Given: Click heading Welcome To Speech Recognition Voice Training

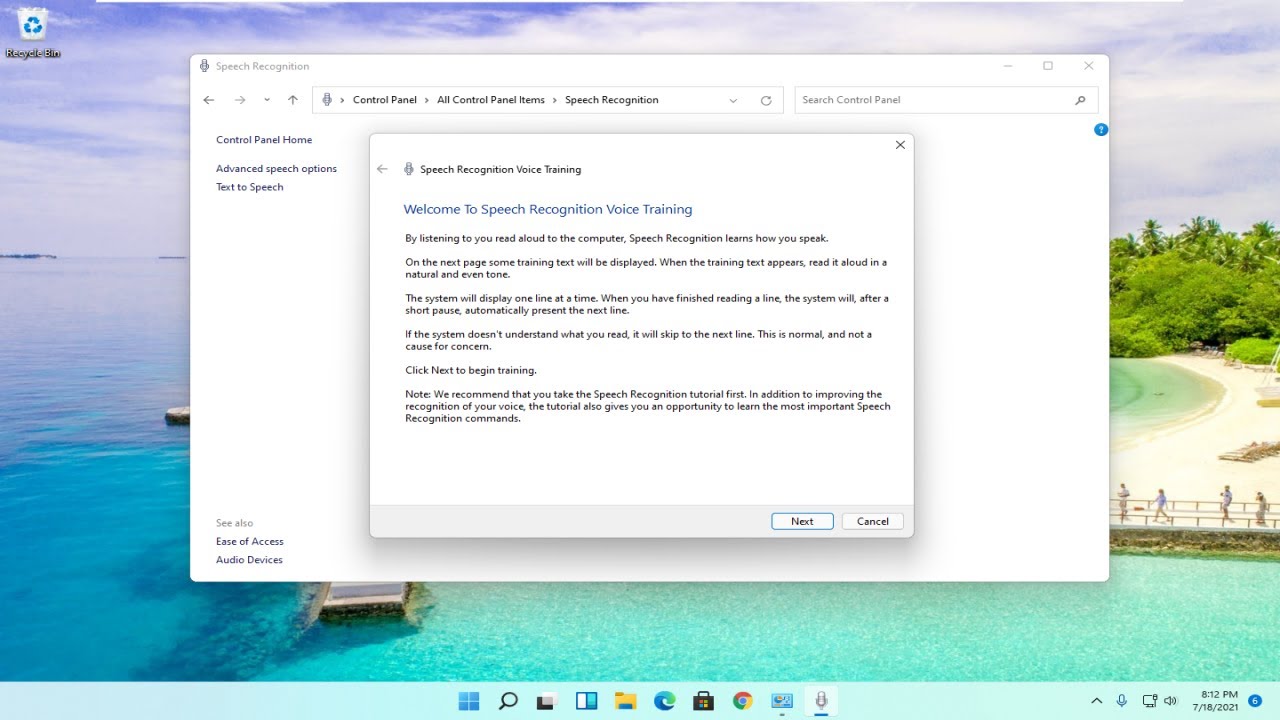Looking at the screenshot, I should [548, 209].
